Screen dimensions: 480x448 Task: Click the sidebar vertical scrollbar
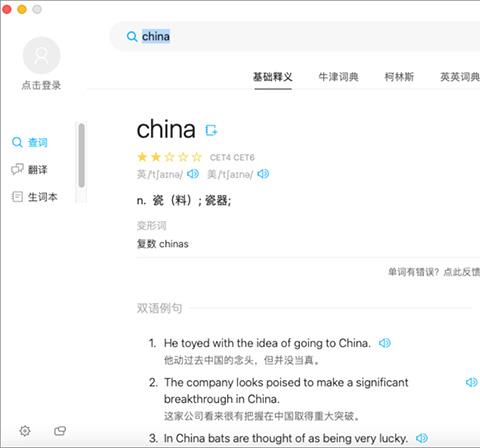click(81, 155)
